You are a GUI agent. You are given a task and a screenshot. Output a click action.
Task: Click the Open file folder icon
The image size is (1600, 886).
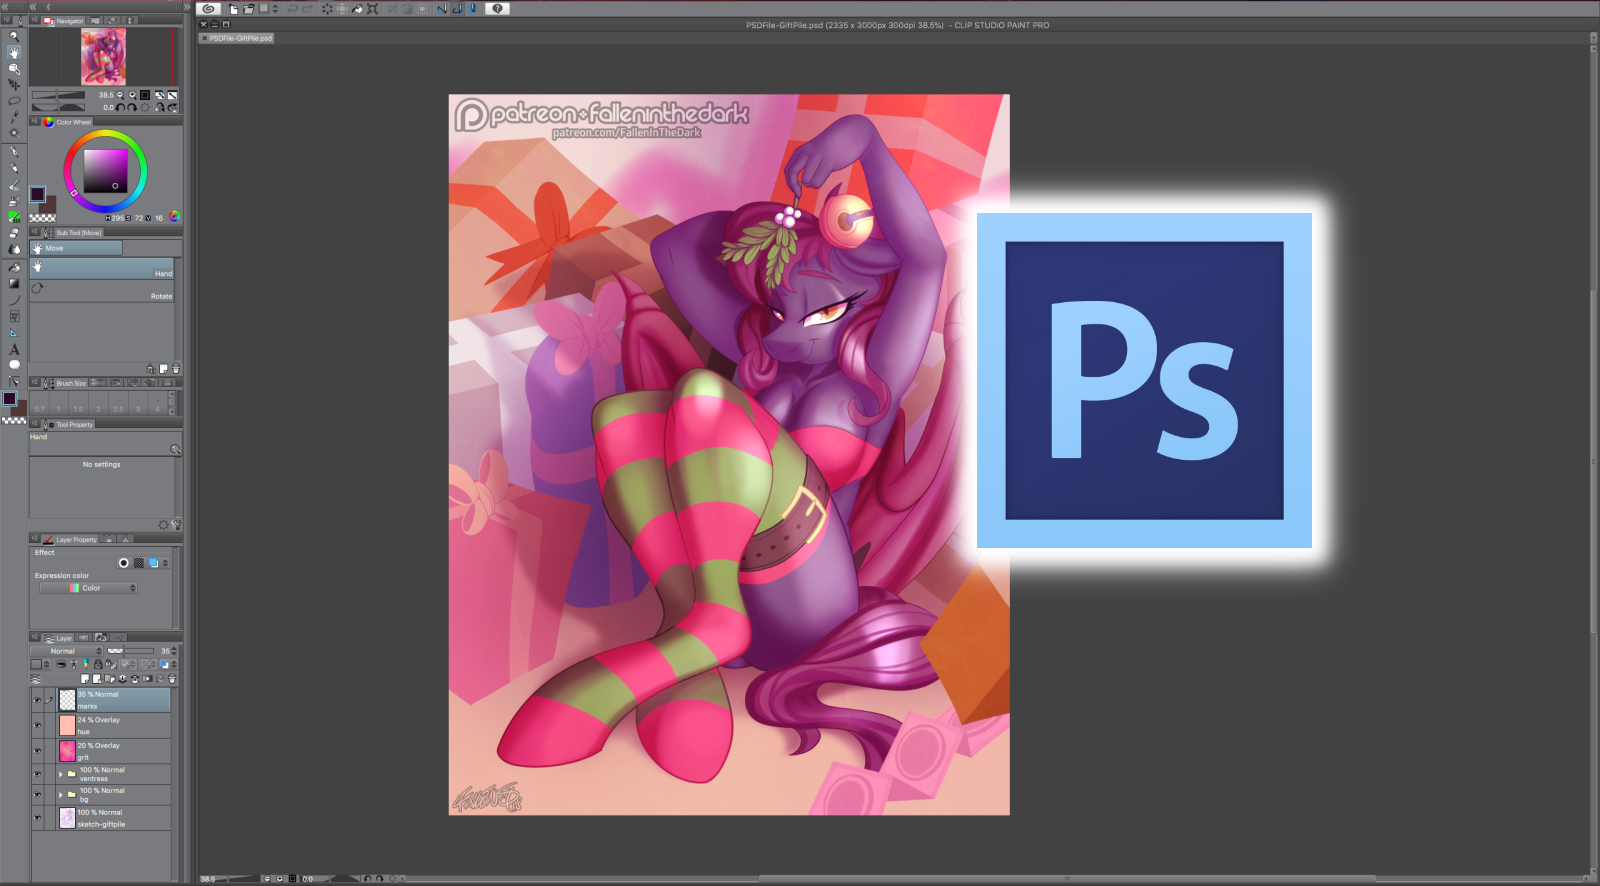[248, 9]
